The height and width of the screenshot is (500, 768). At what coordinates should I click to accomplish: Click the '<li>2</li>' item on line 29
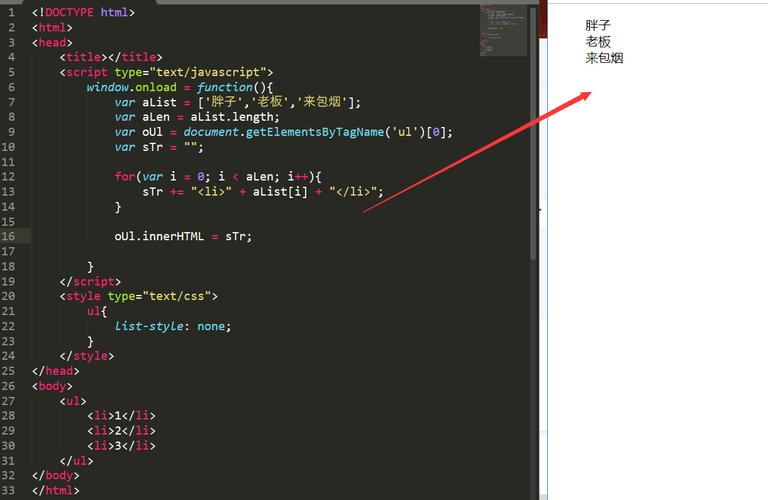coord(121,431)
